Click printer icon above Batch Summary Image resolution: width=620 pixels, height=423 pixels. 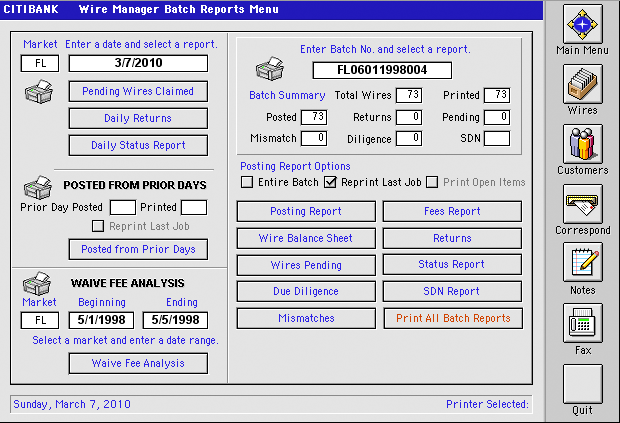(269, 68)
